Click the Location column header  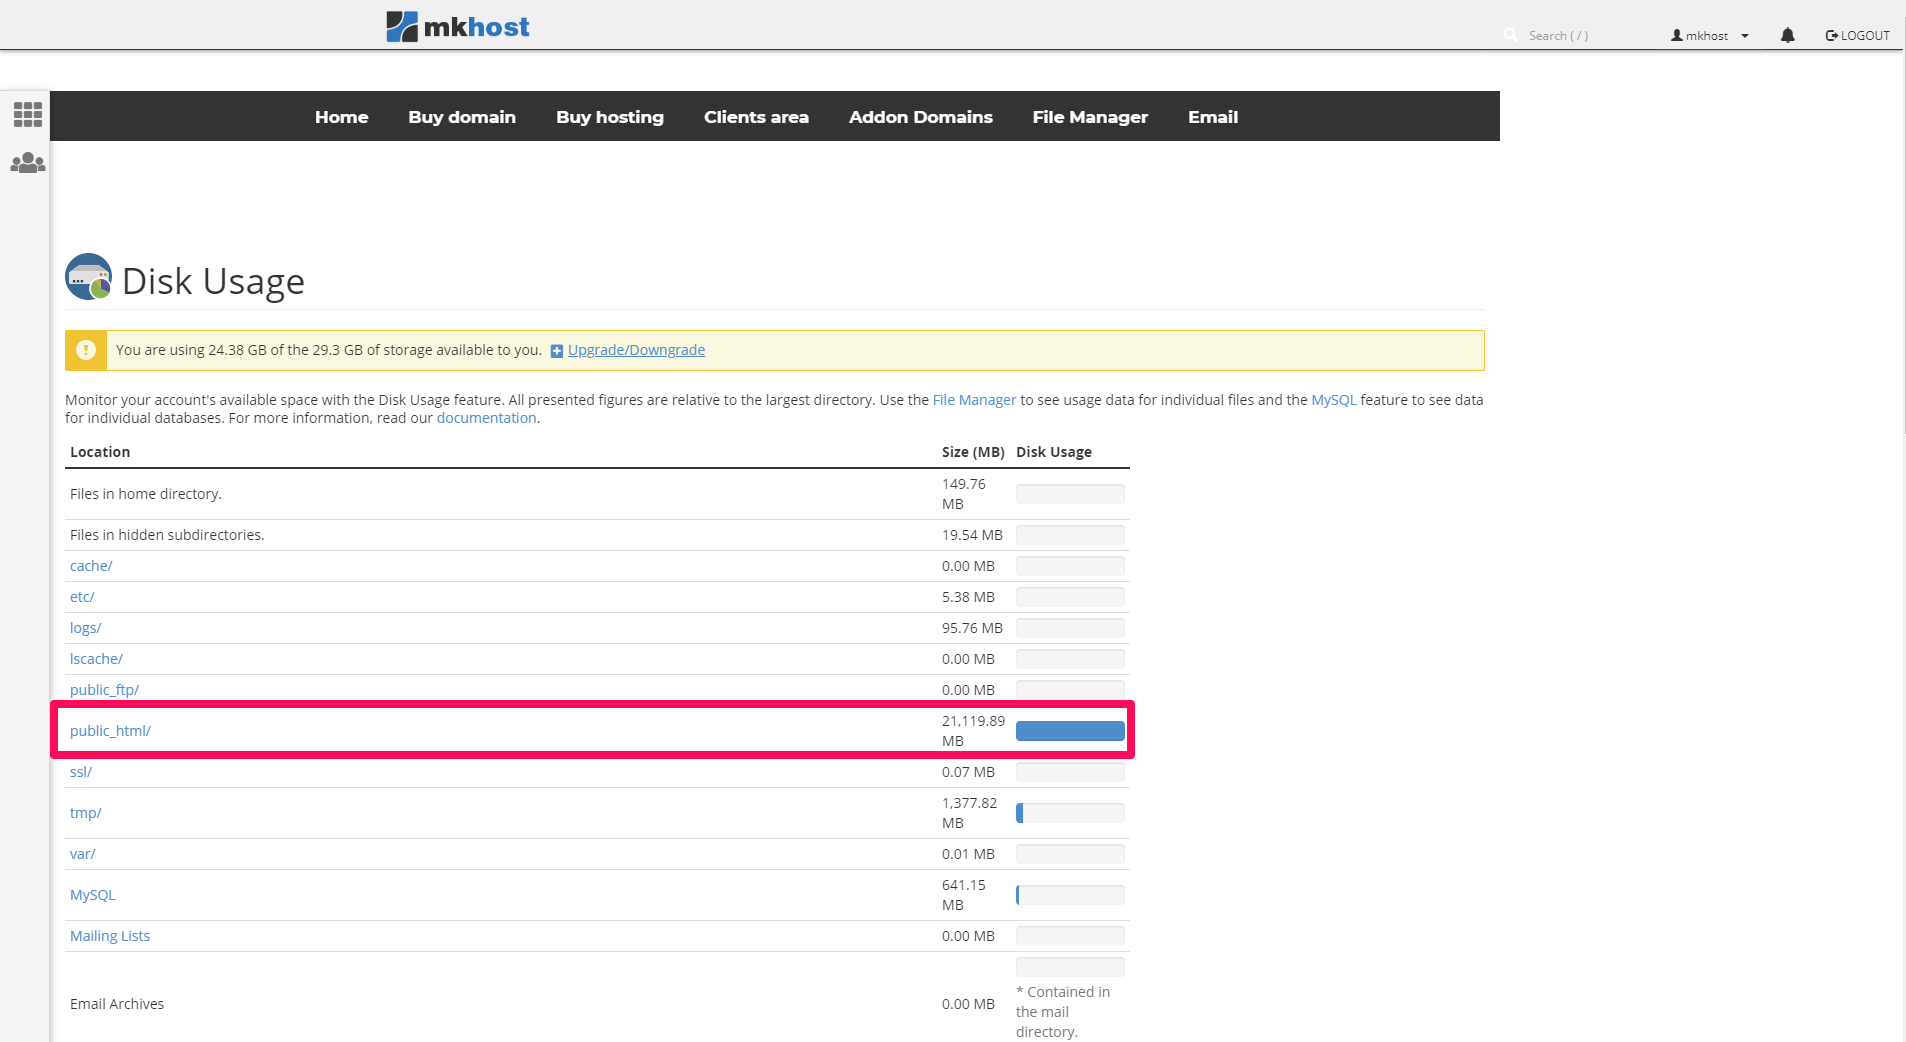coord(100,452)
